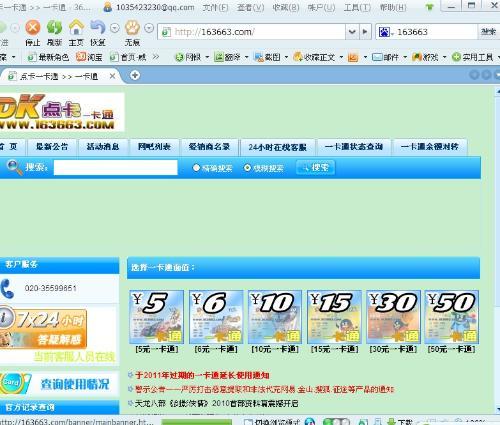Click into the site 搜索 text field
Image resolution: width=500 pixels, height=425 pixels.
tap(115, 167)
